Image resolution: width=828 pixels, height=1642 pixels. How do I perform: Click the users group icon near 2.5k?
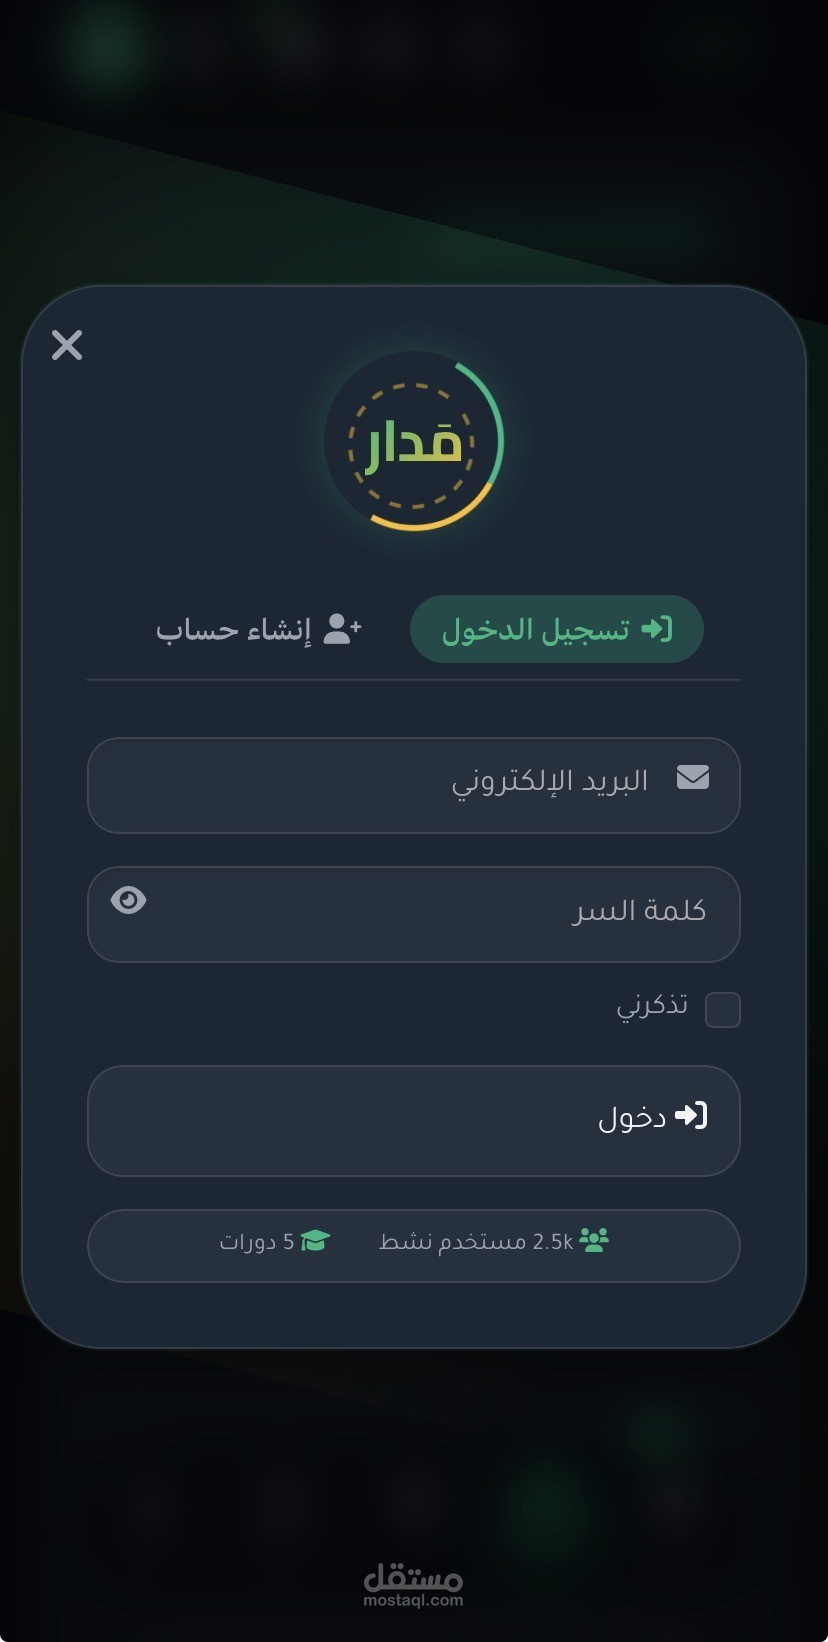click(x=594, y=1241)
